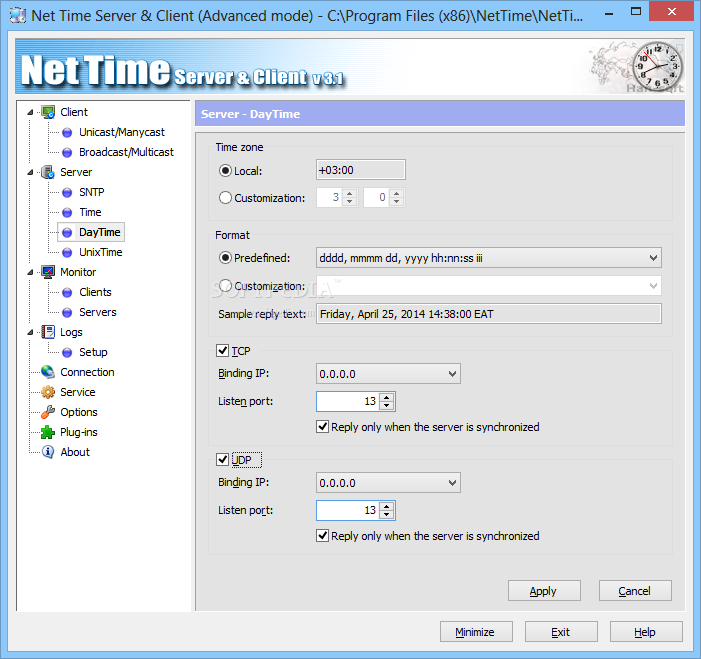This screenshot has width=701, height=659.
Task: Click the bullet icon beside SNTP
Action: pyautogui.click(x=67, y=192)
